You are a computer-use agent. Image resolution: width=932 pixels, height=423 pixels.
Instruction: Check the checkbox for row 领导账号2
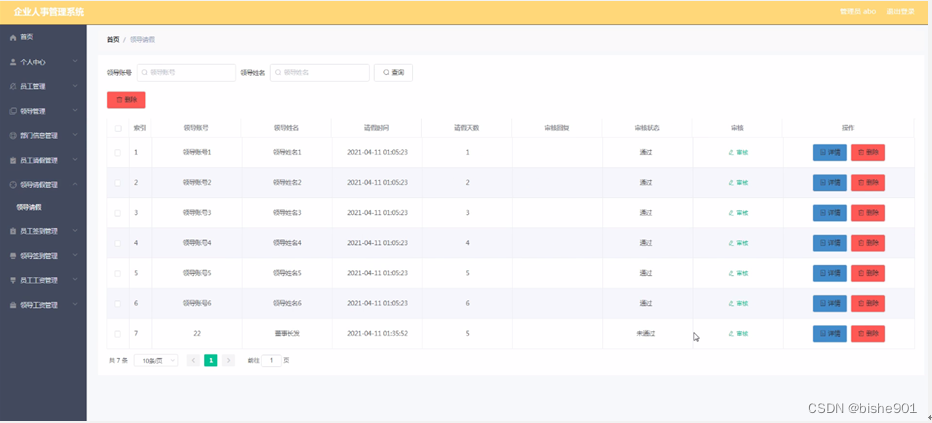[118, 183]
